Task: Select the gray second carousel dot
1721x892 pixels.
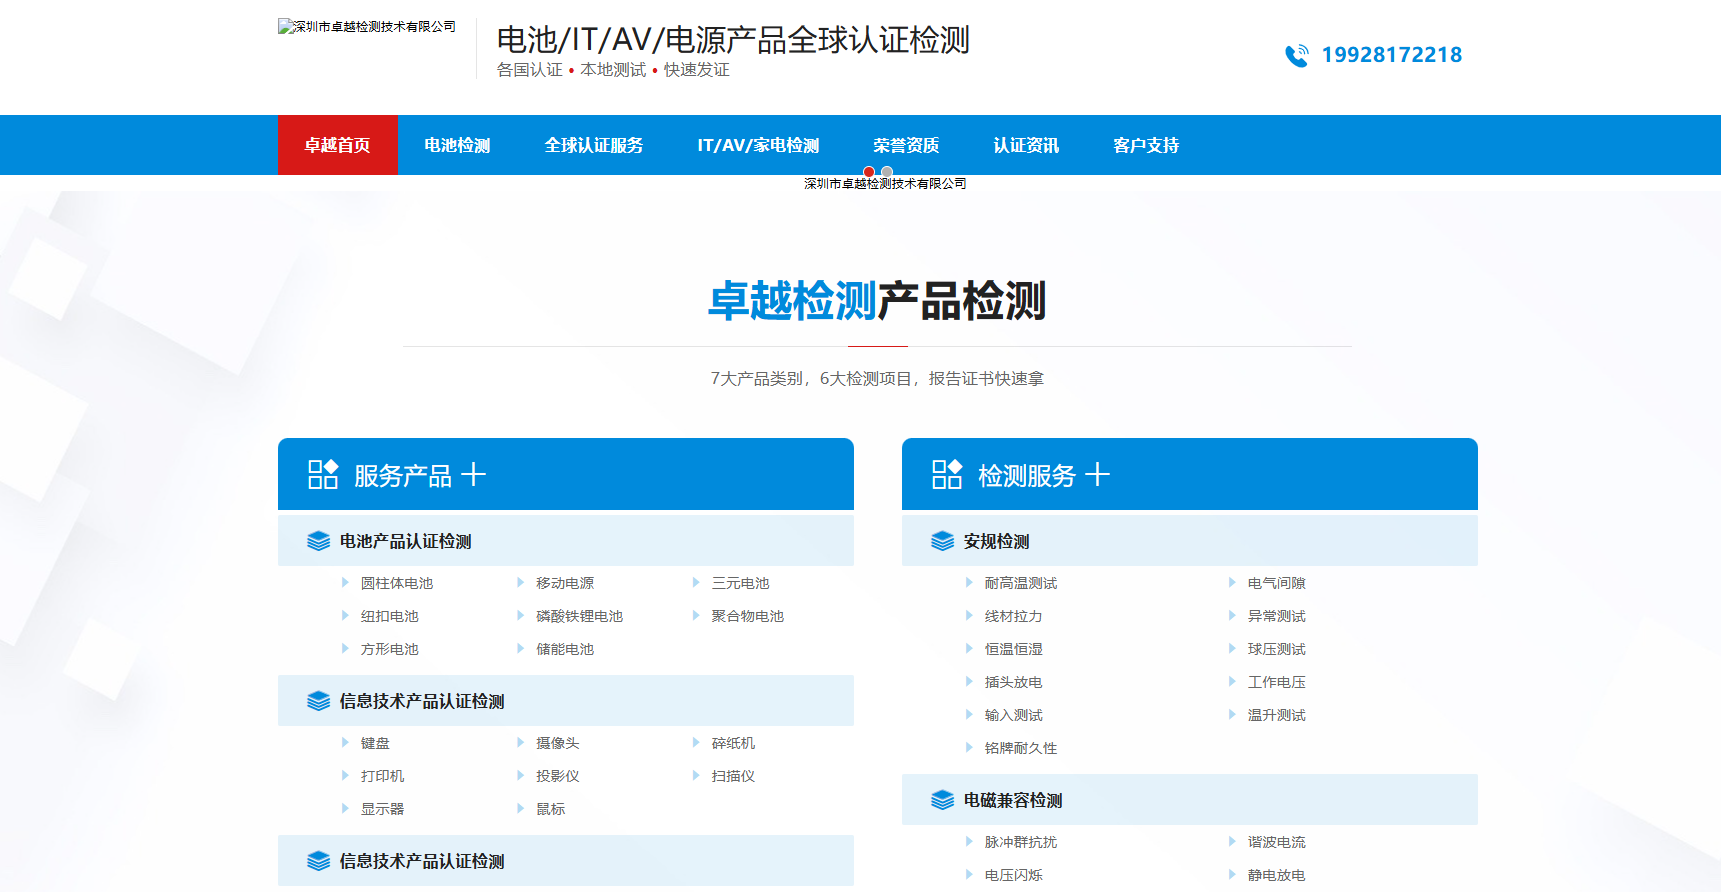Action: coord(887,172)
